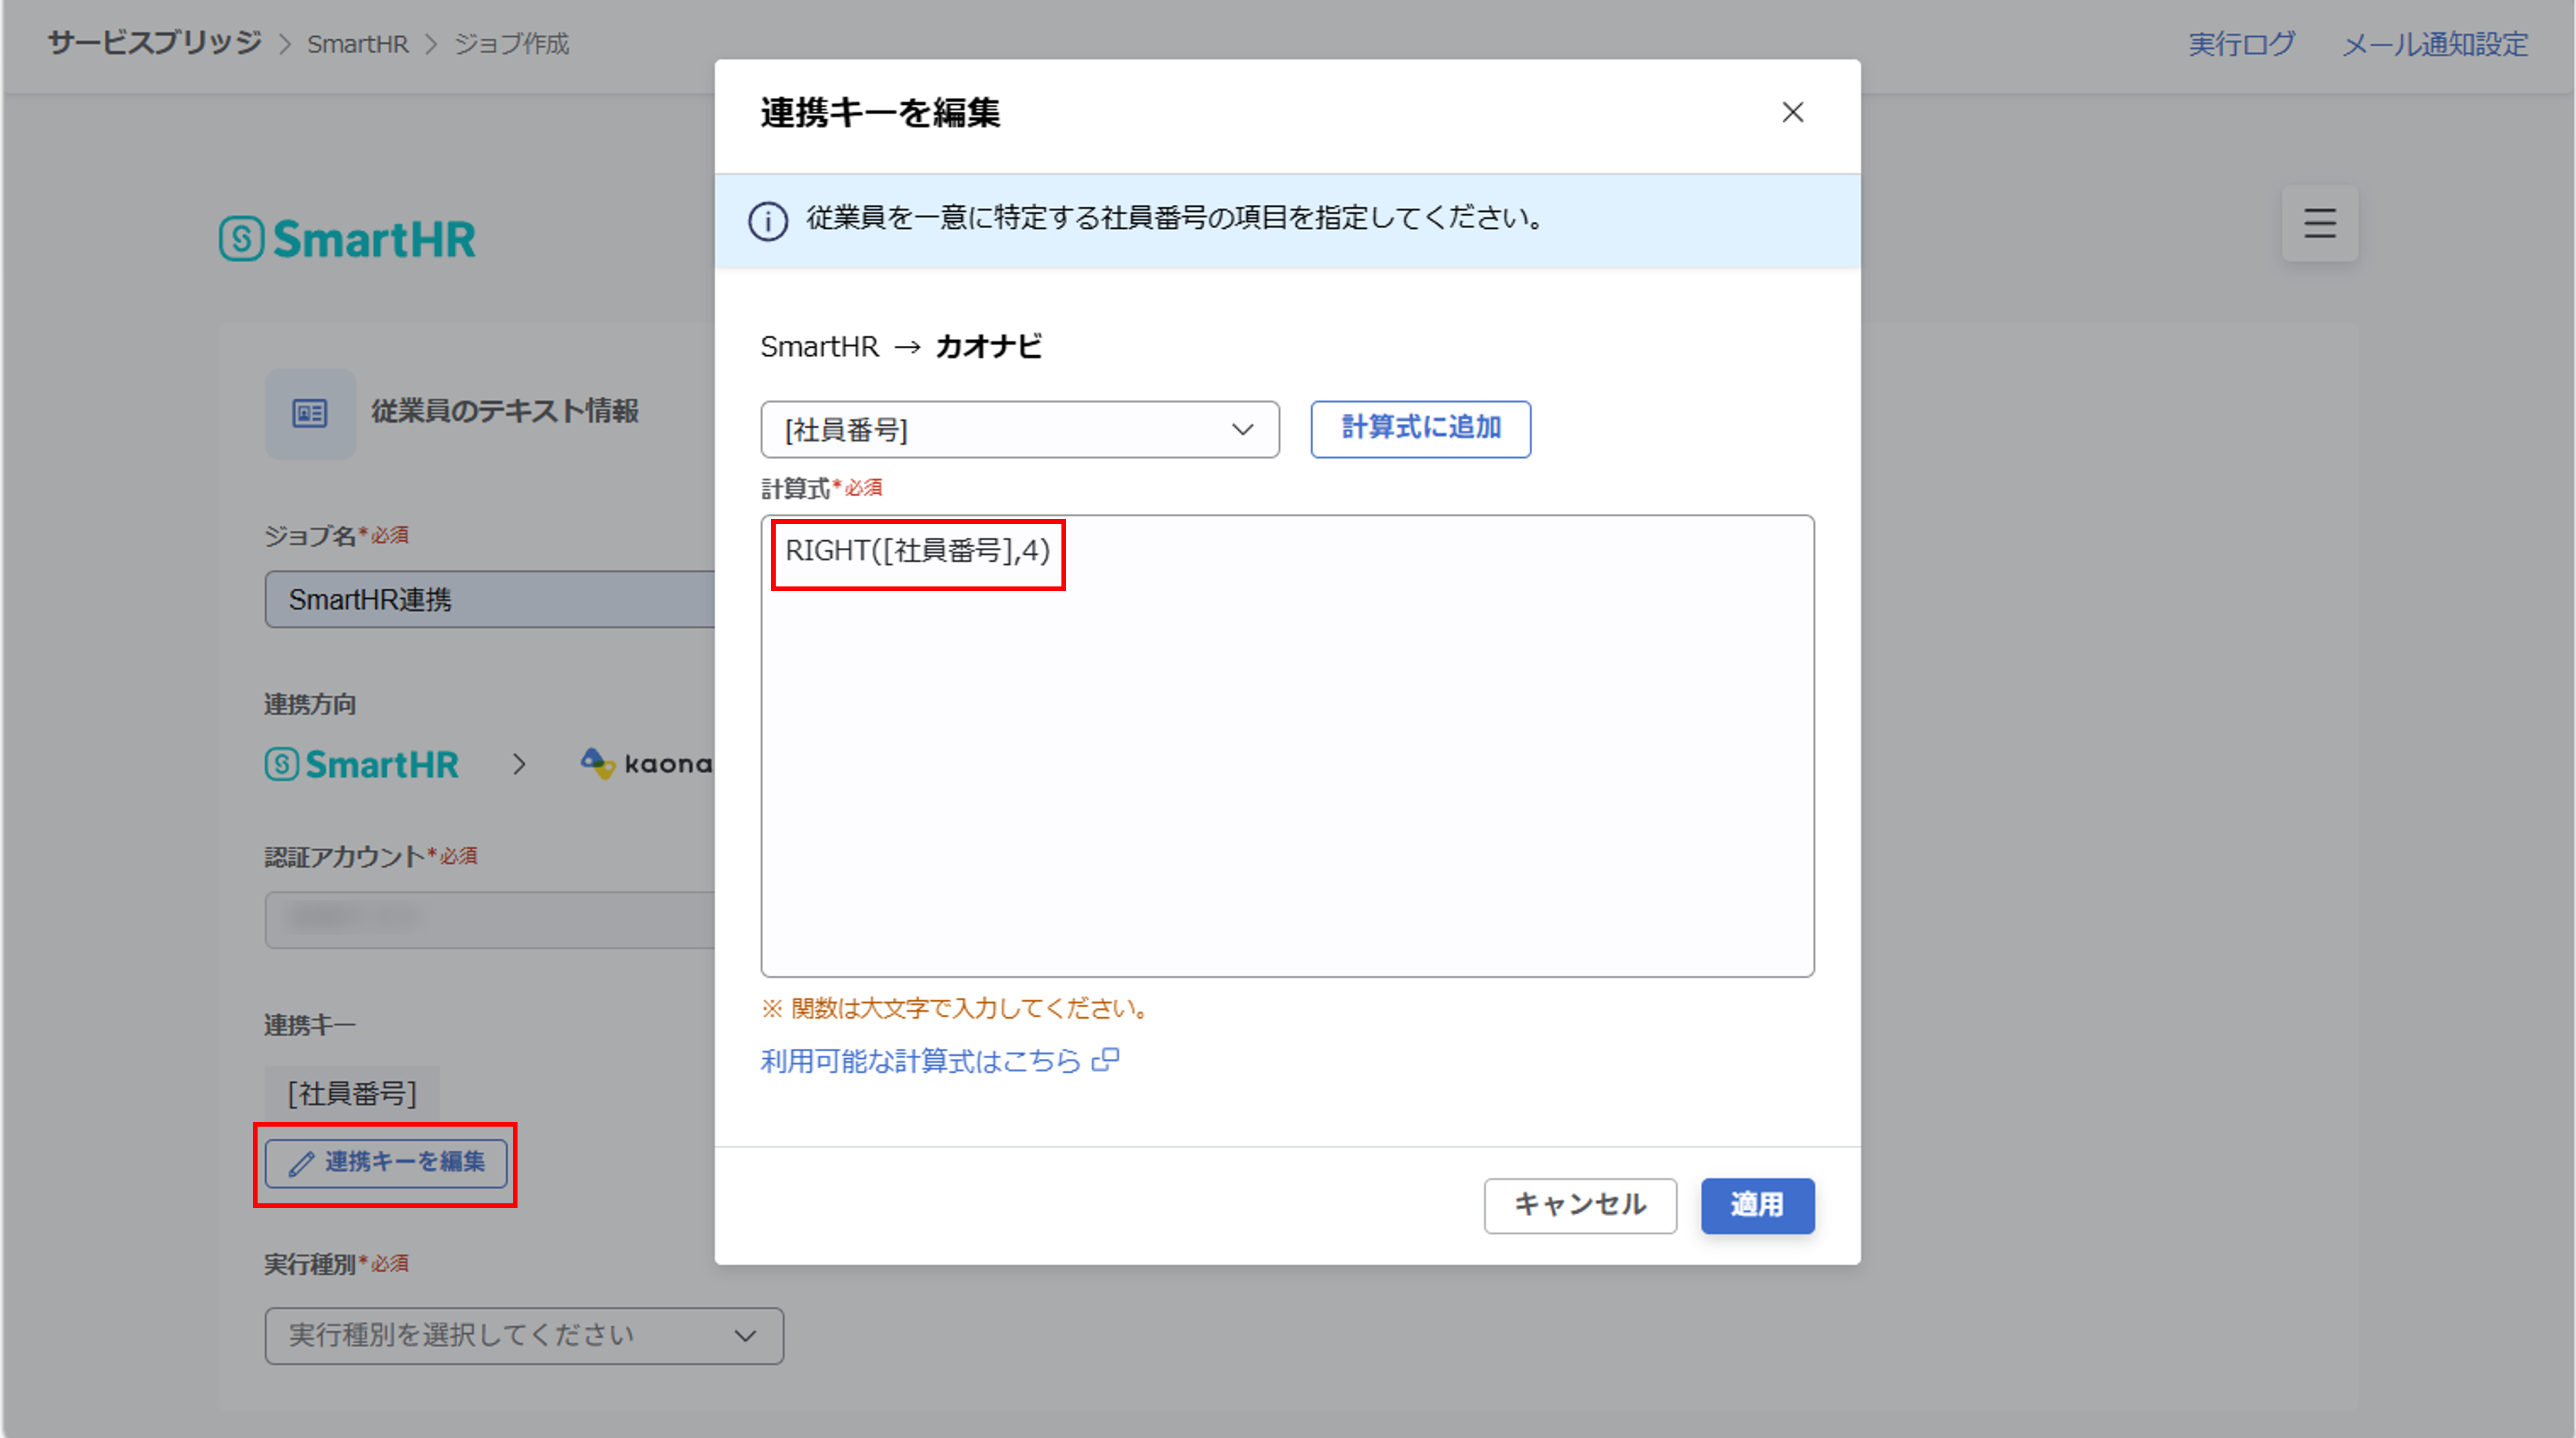Screen dimensions: 2576x1438
Task: Open the [社員番号] dropdown in dialog
Action: [x=1020, y=430]
